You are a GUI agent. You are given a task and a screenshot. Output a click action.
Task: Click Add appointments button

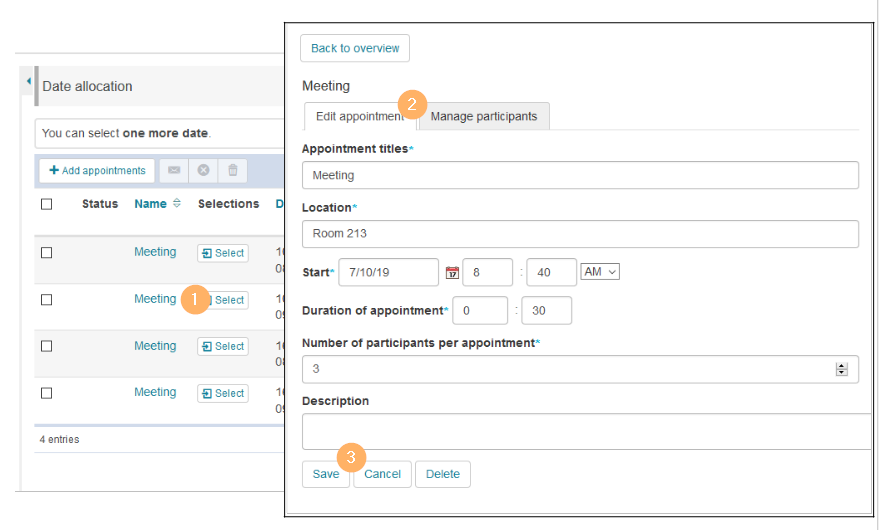coord(97,171)
